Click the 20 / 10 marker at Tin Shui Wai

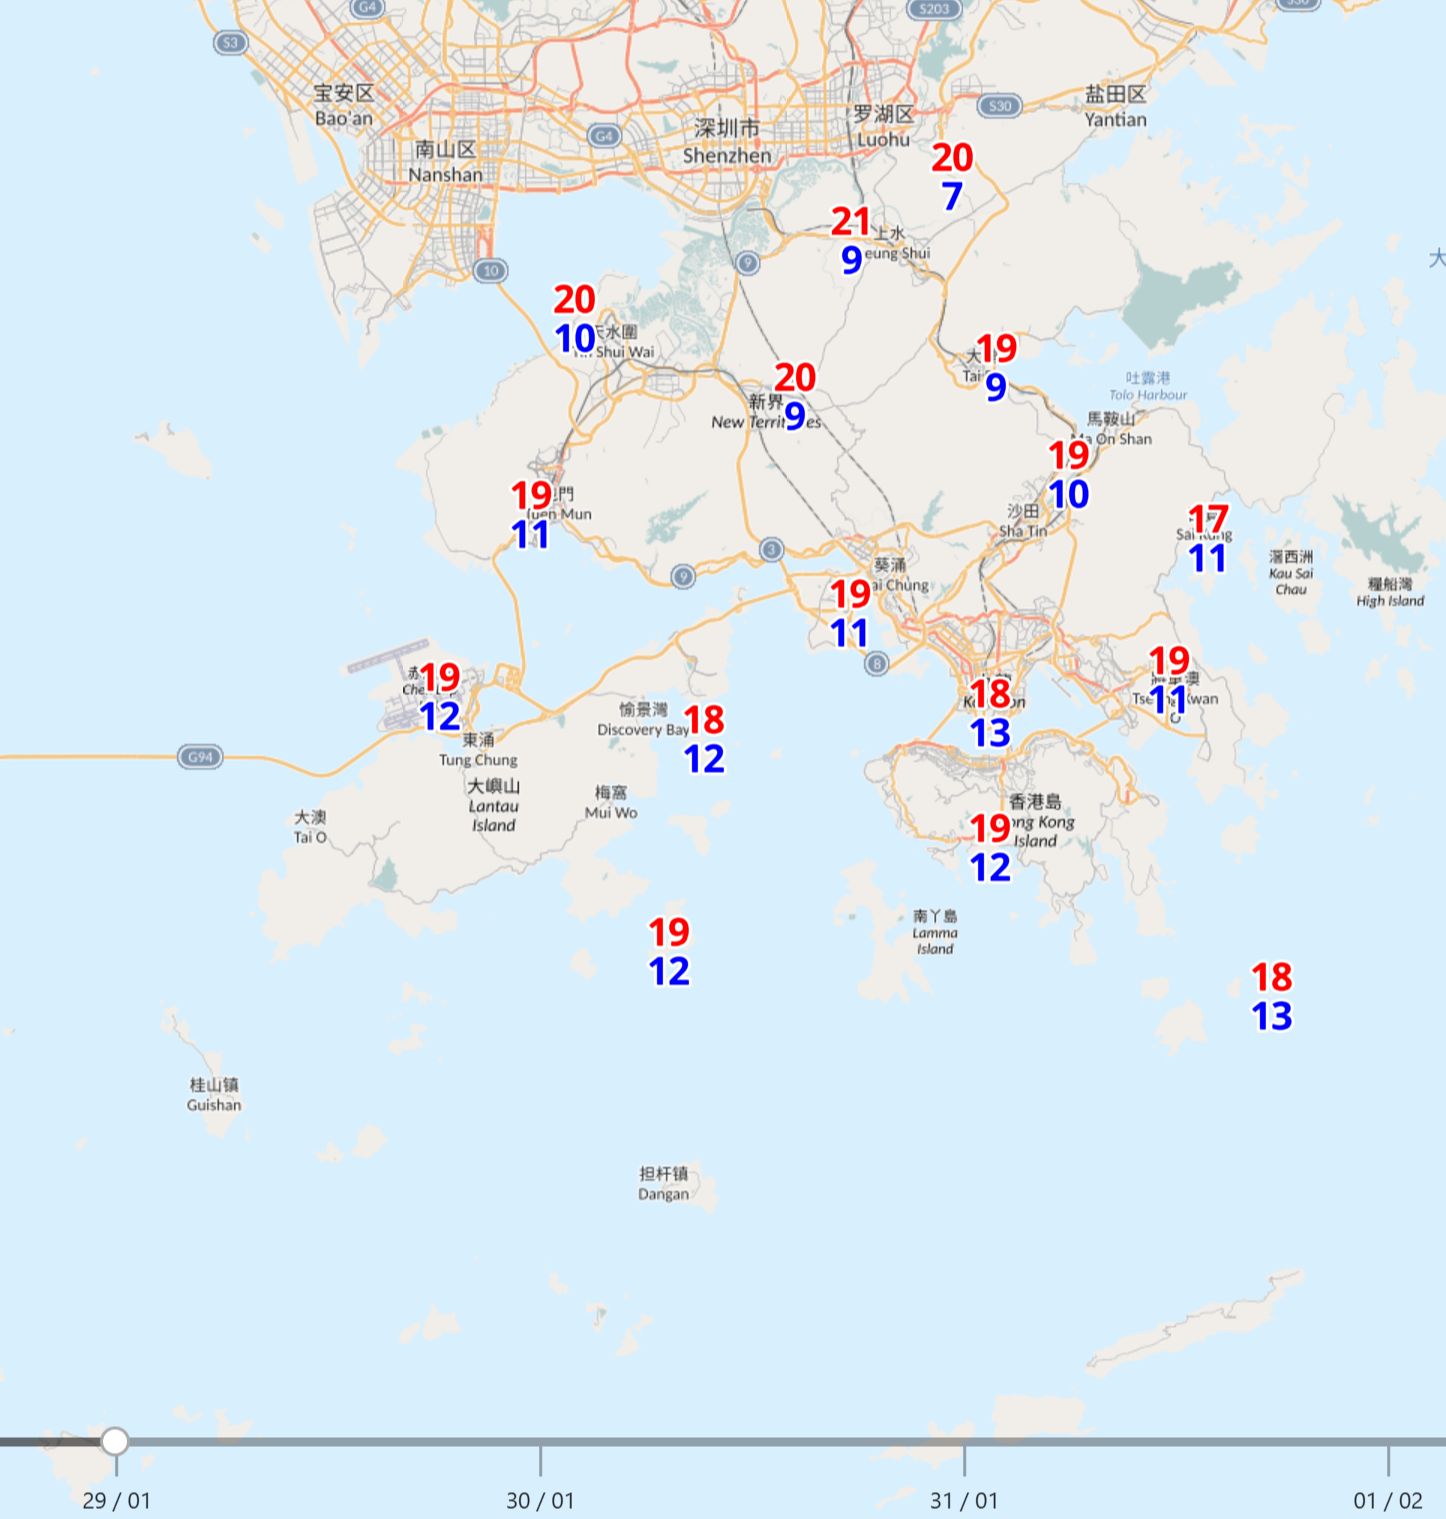(x=575, y=319)
